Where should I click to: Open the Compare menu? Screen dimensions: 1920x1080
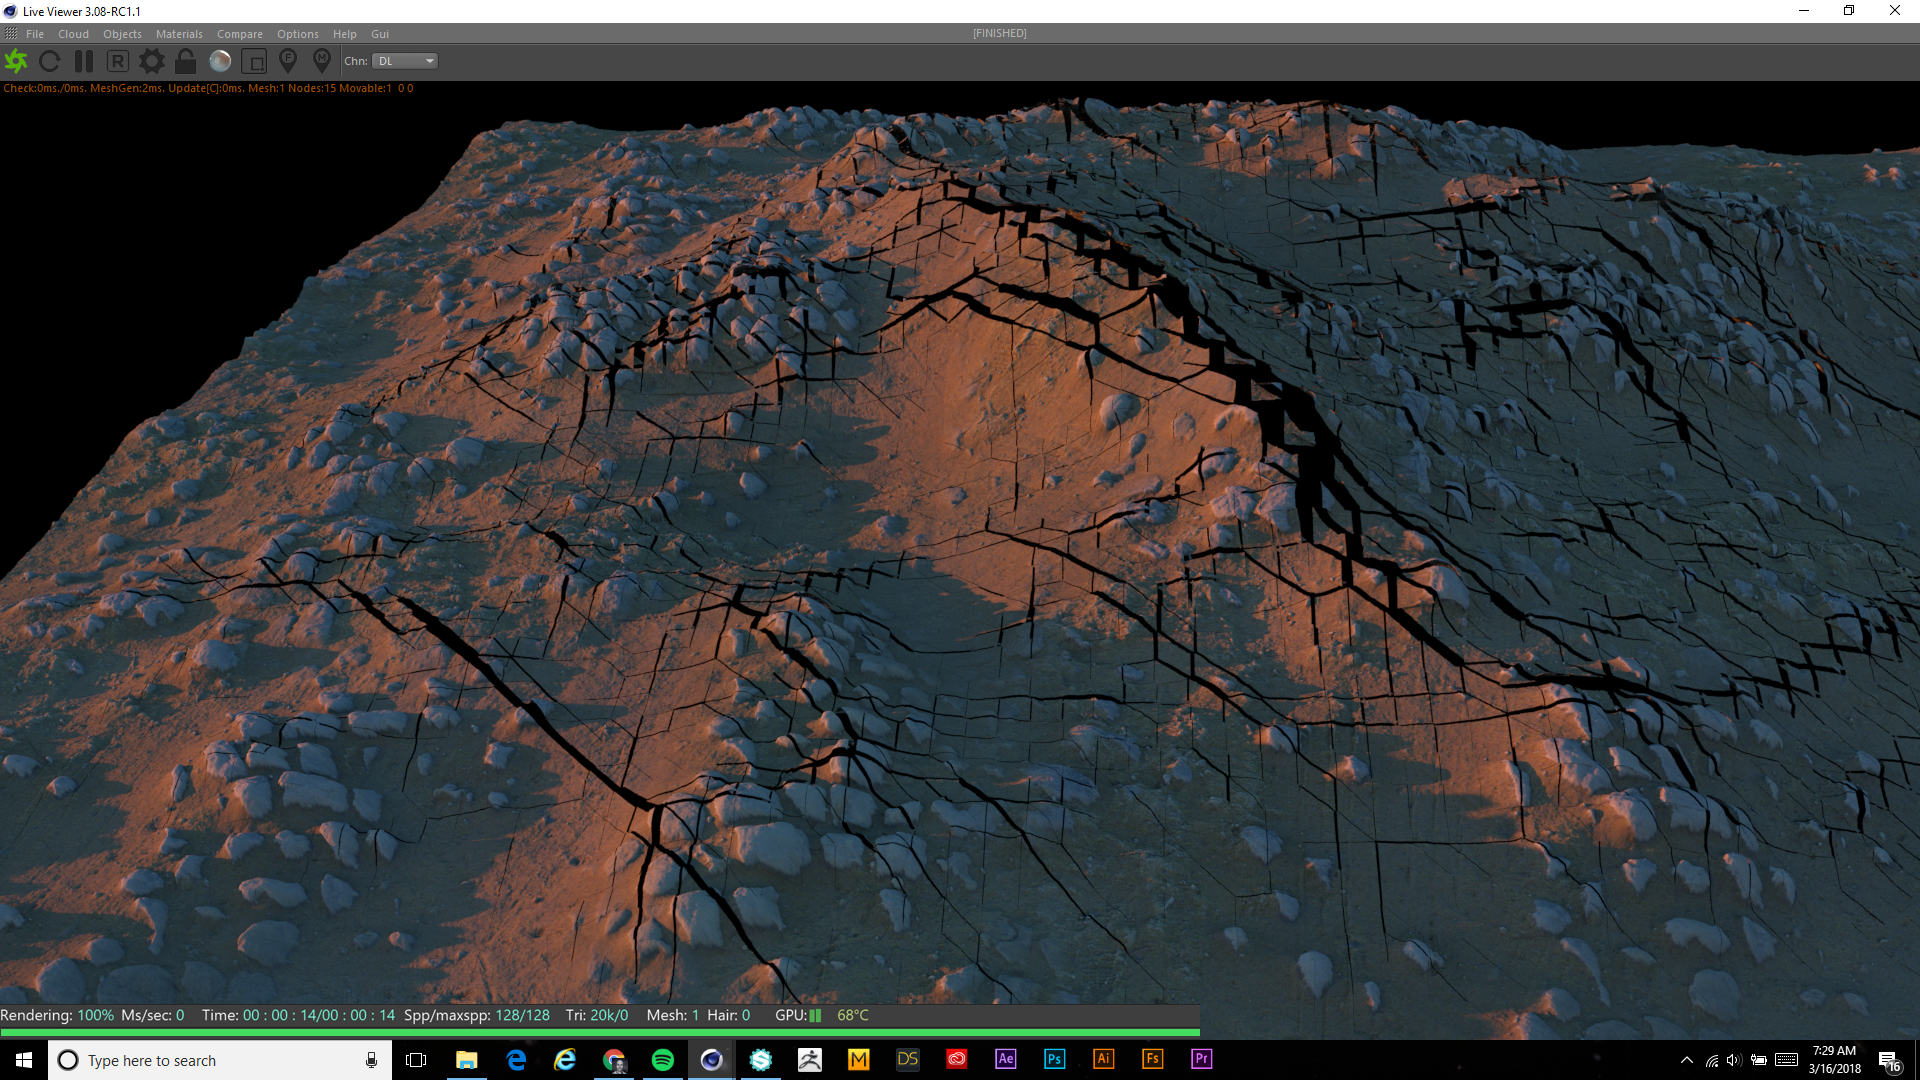click(239, 34)
